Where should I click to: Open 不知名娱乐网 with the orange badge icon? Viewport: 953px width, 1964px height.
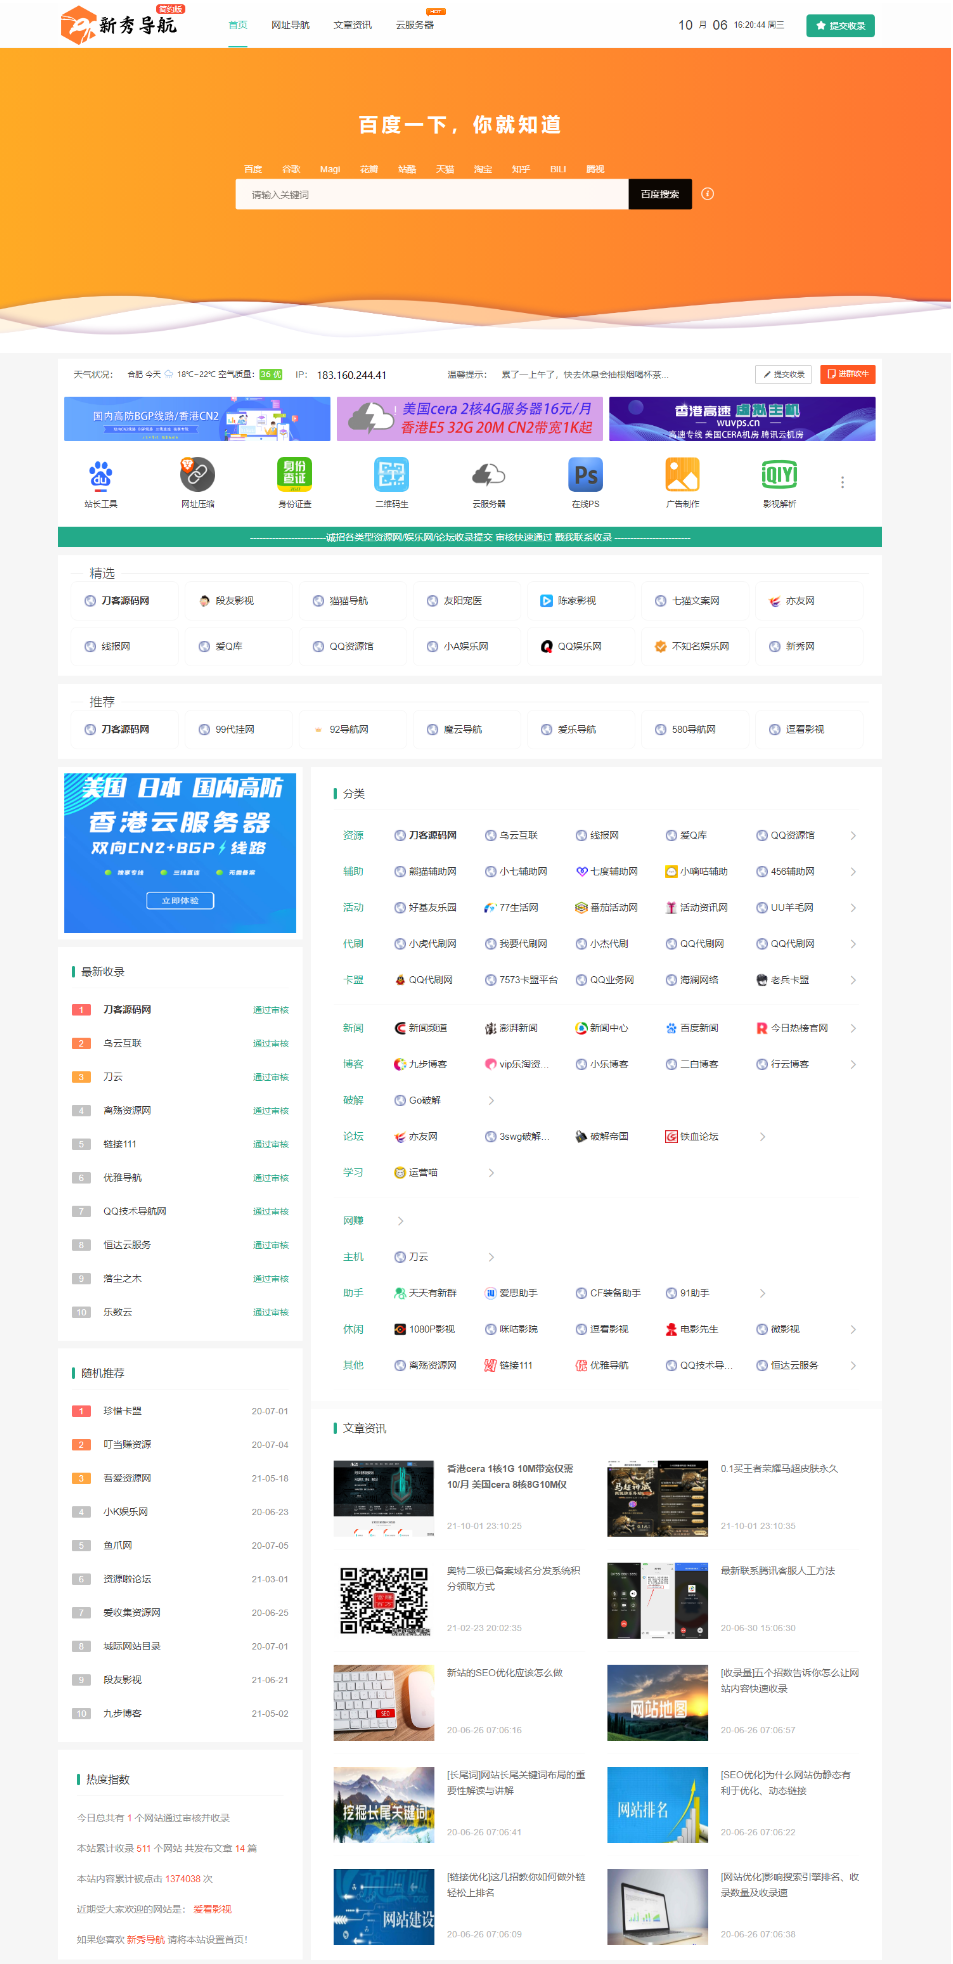coord(692,647)
